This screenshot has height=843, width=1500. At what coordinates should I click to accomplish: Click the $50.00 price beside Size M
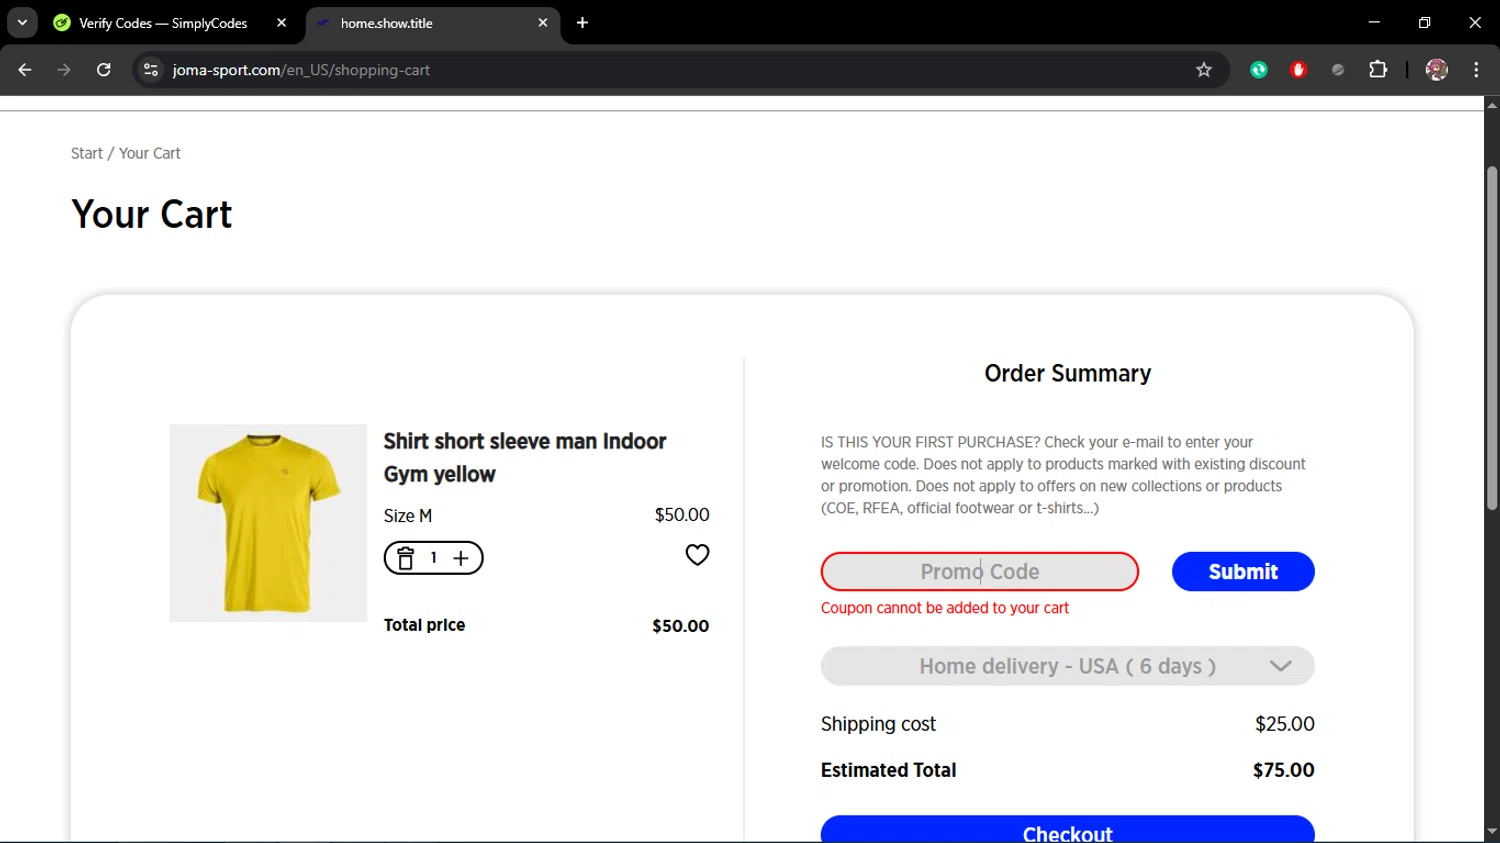[x=682, y=515]
